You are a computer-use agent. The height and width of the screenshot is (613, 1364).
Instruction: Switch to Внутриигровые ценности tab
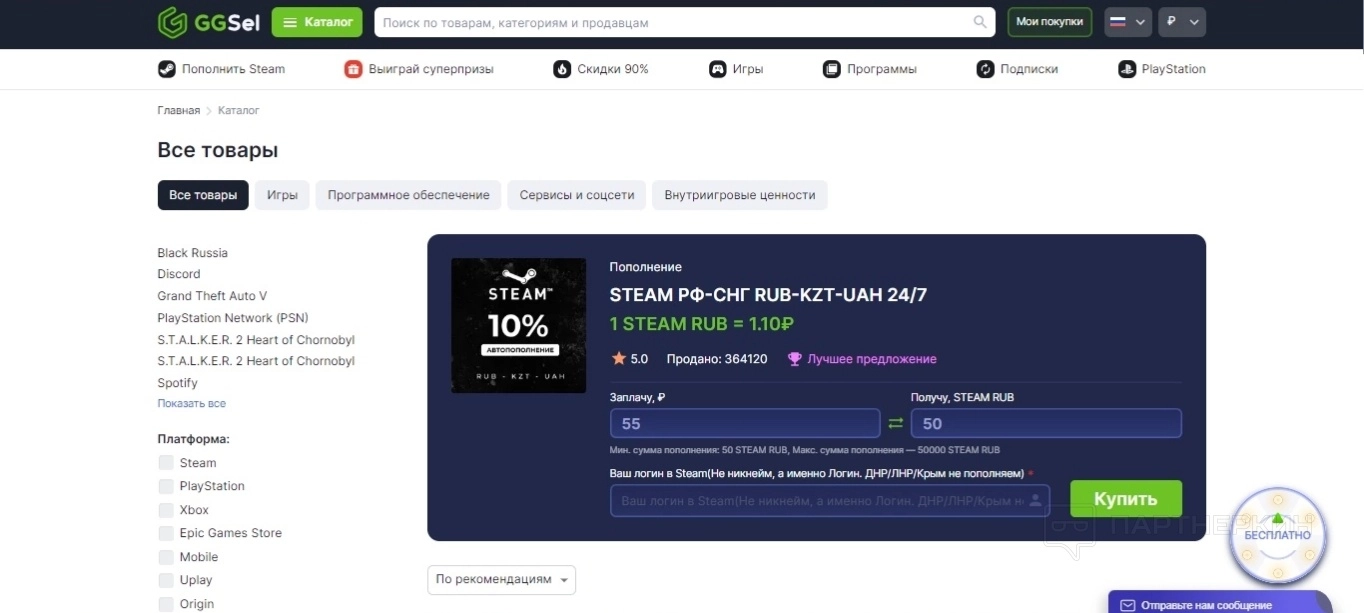tap(740, 195)
